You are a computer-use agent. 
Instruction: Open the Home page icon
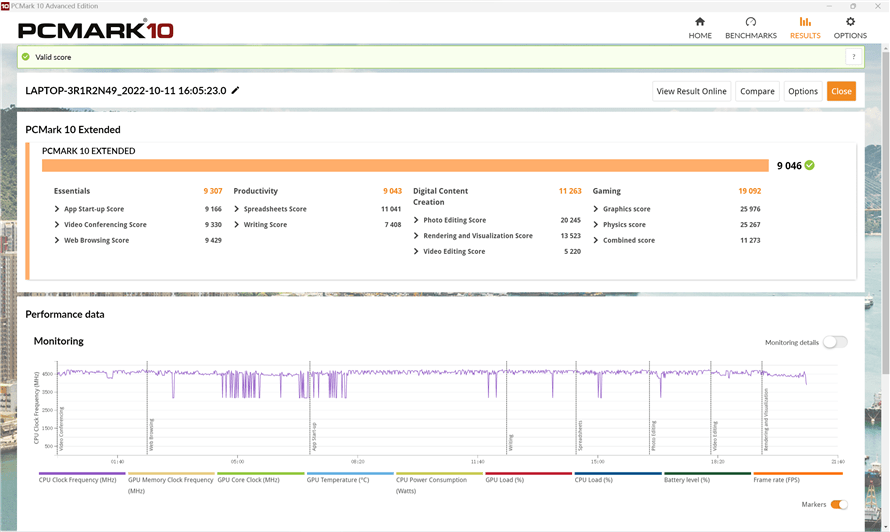(700, 22)
